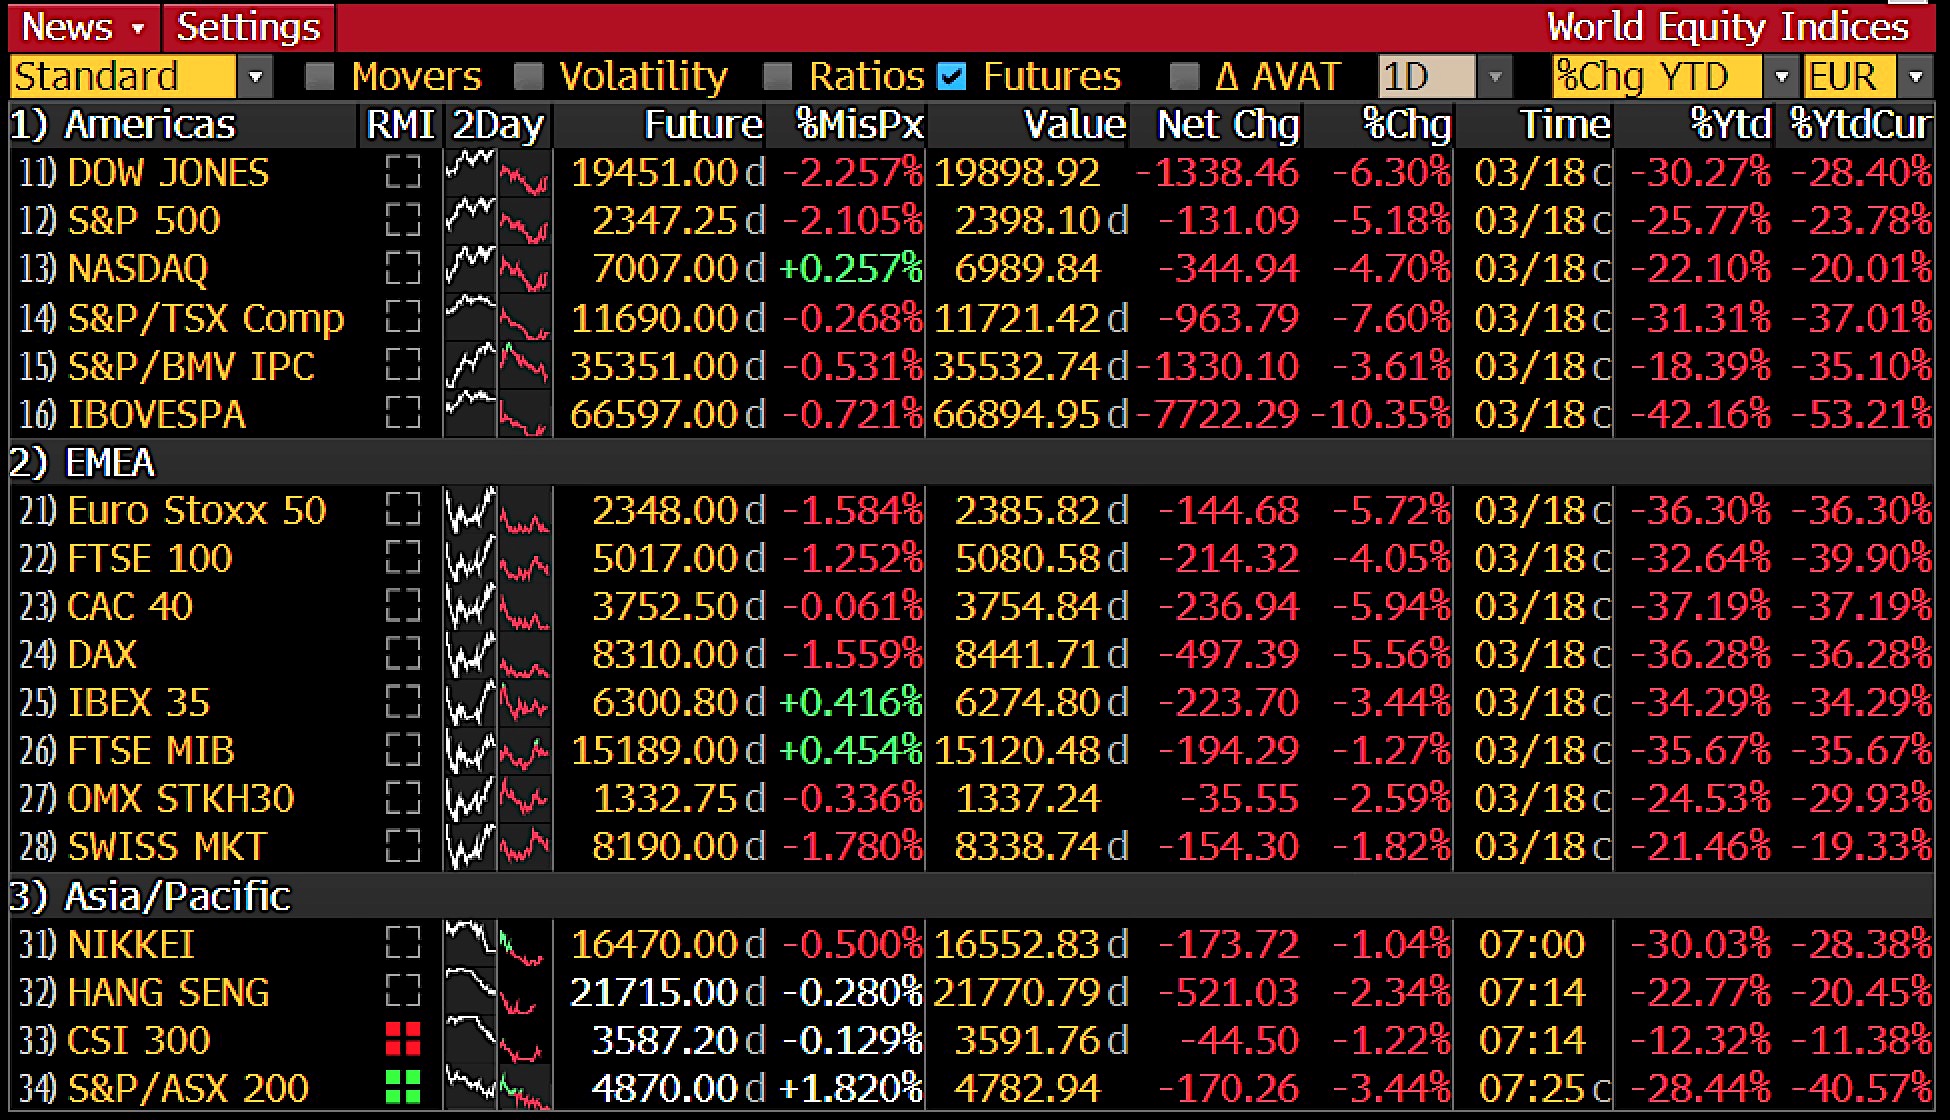Enable the Δ AVAT checkbox
This screenshot has height=1120, width=1950.
(x=1184, y=77)
